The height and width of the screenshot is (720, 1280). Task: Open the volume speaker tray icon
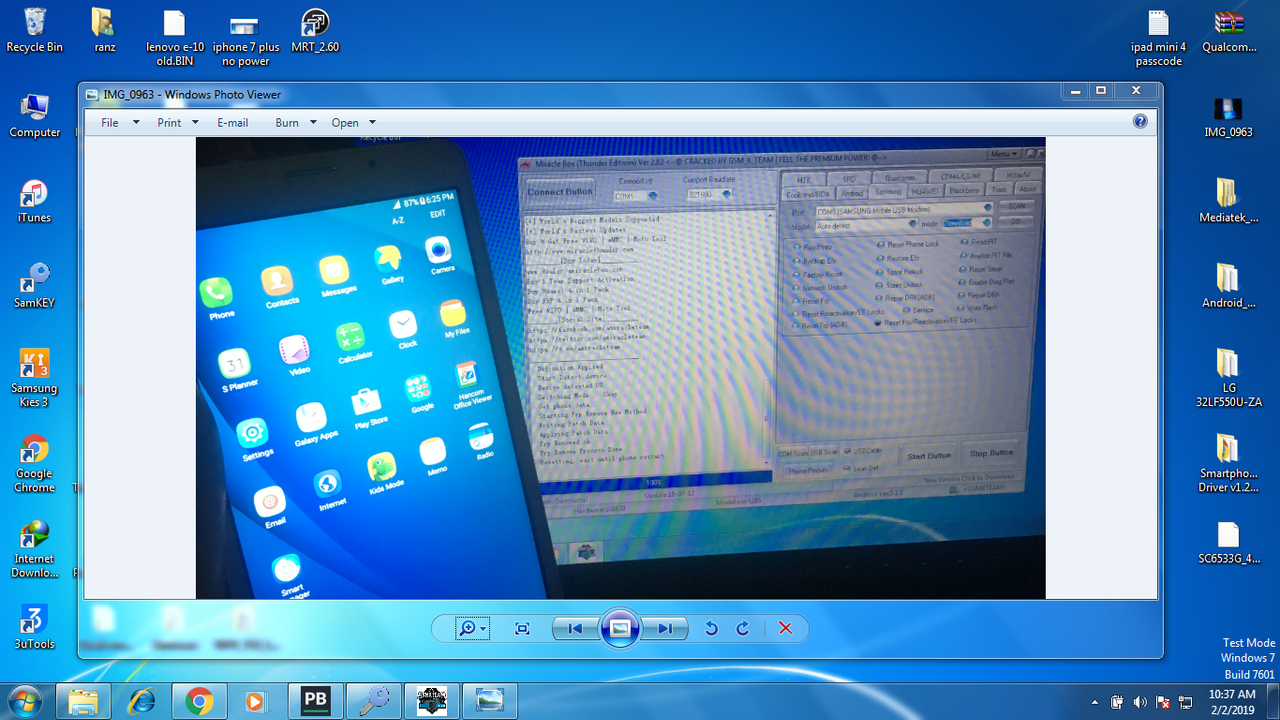coord(1140,702)
